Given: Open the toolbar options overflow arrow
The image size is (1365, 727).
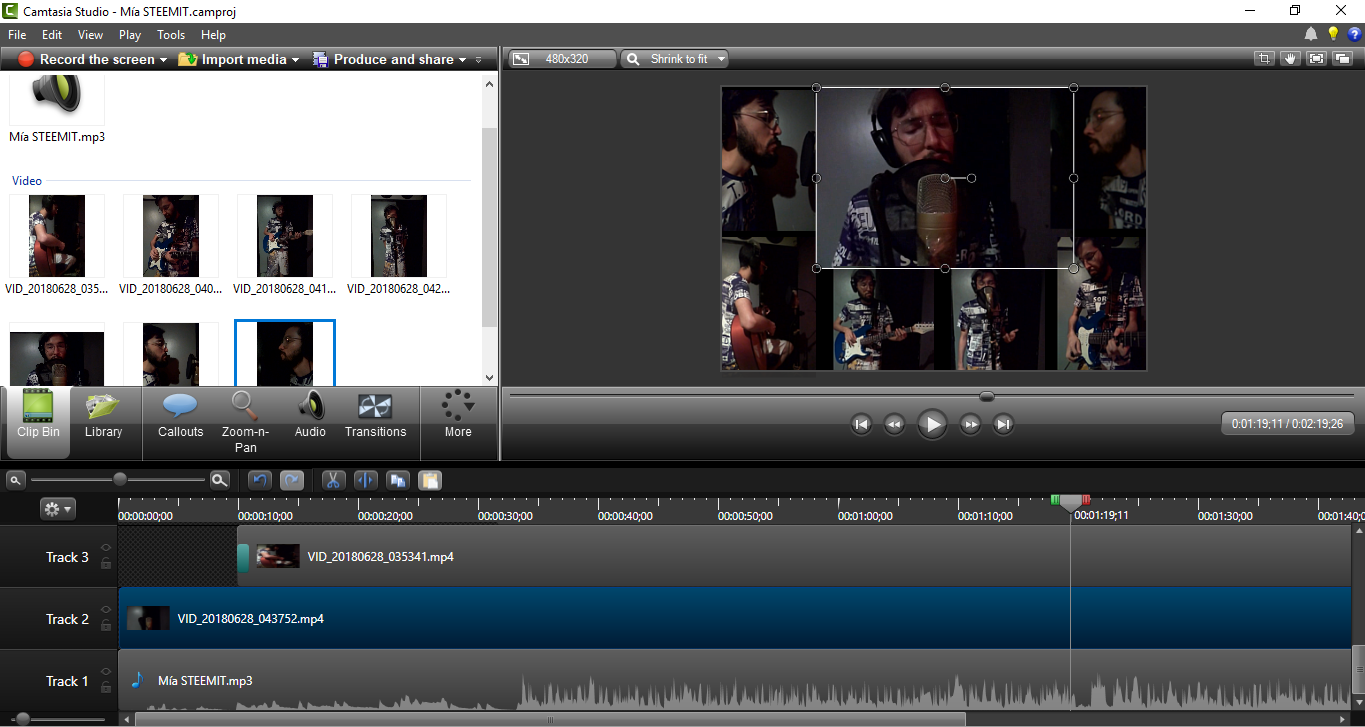Looking at the screenshot, I should pos(478,60).
